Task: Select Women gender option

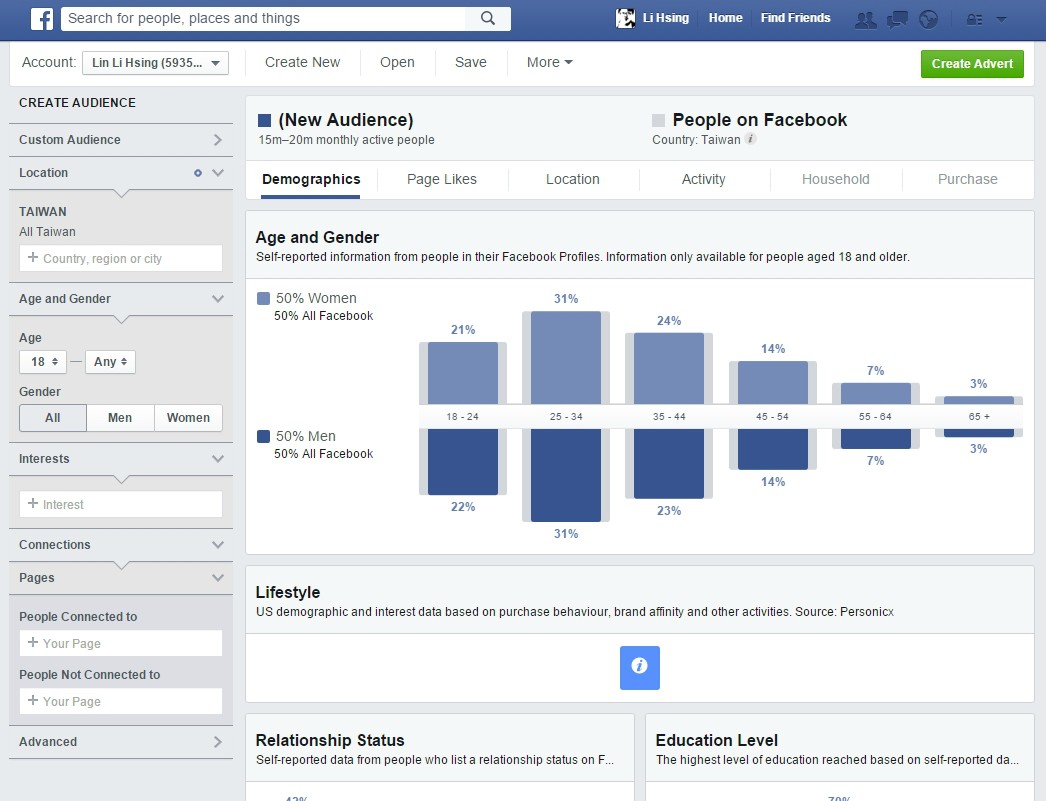Action: pos(188,418)
